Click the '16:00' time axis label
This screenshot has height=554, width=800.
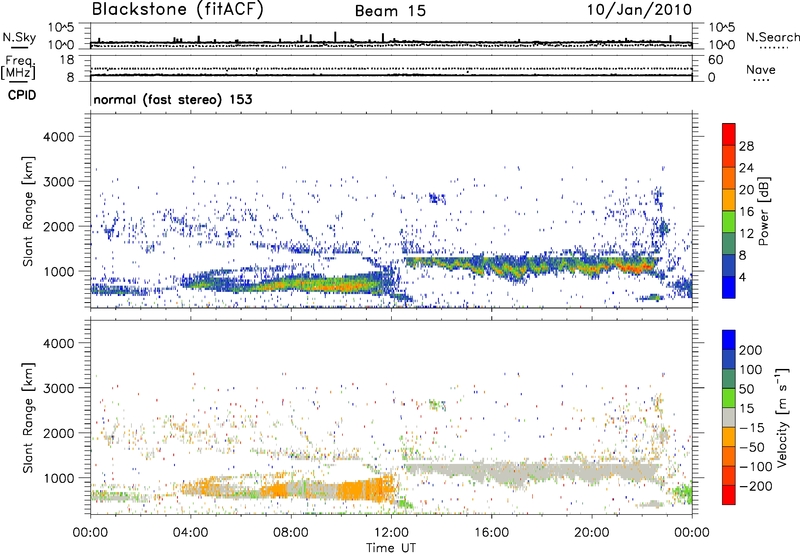point(491,533)
